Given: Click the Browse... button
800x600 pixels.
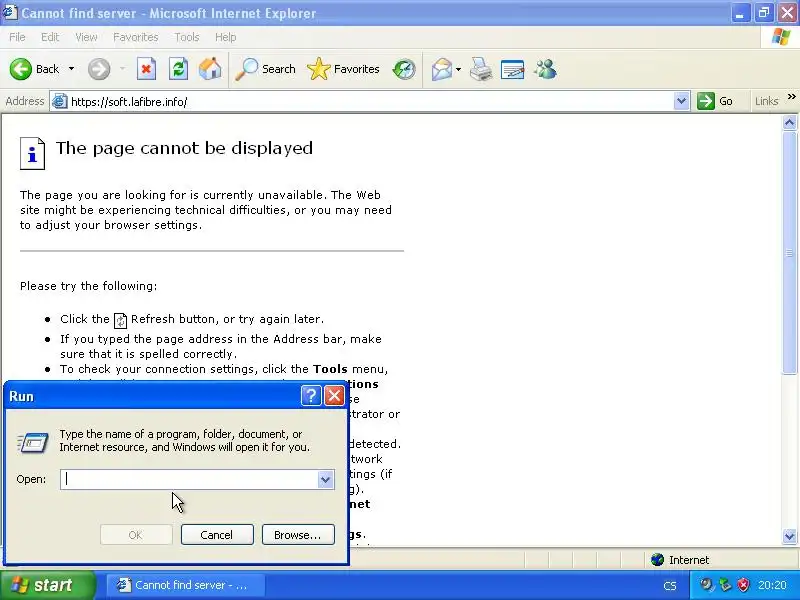Looking at the screenshot, I should coord(298,535).
